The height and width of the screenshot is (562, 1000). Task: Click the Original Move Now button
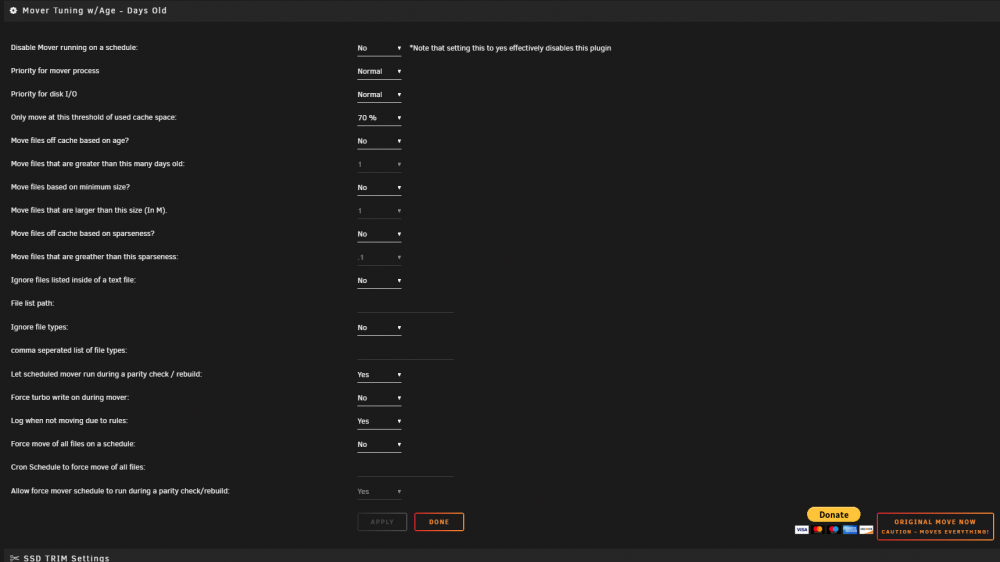coord(935,526)
